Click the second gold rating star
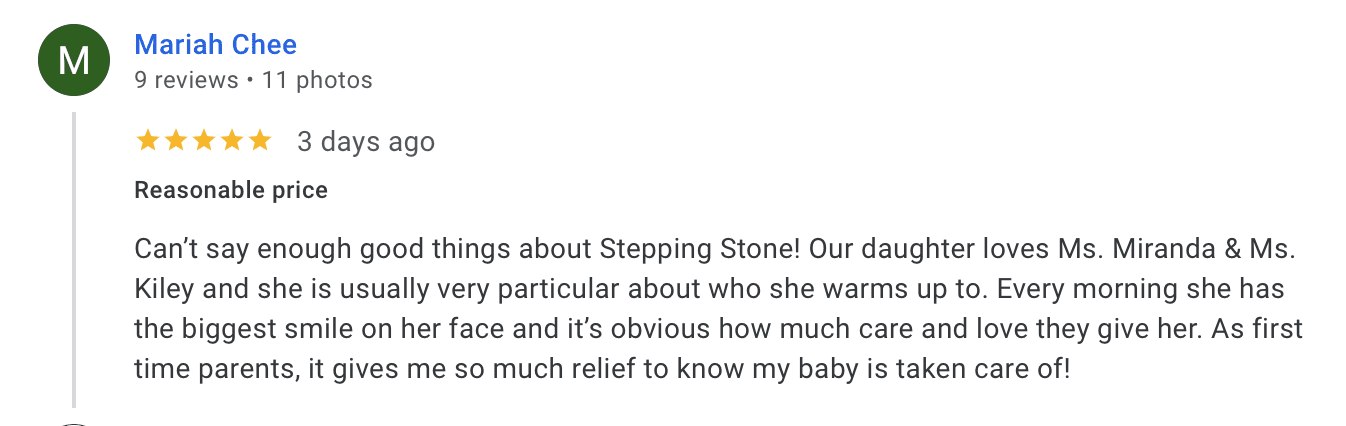This screenshot has height=426, width=1346. click(176, 141)
